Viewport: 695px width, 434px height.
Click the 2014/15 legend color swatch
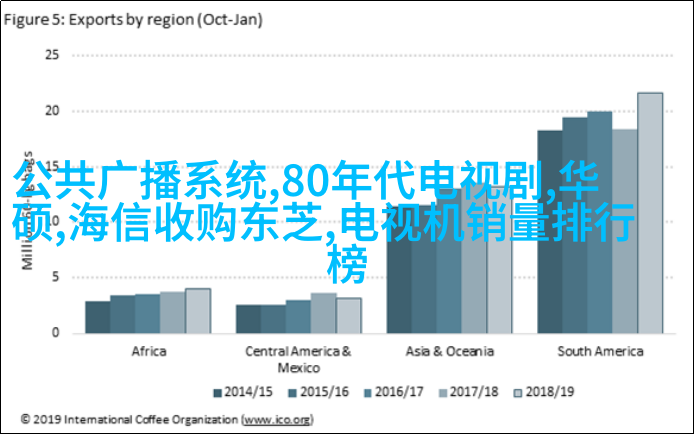pyautogui.click(x=218, y=391)
